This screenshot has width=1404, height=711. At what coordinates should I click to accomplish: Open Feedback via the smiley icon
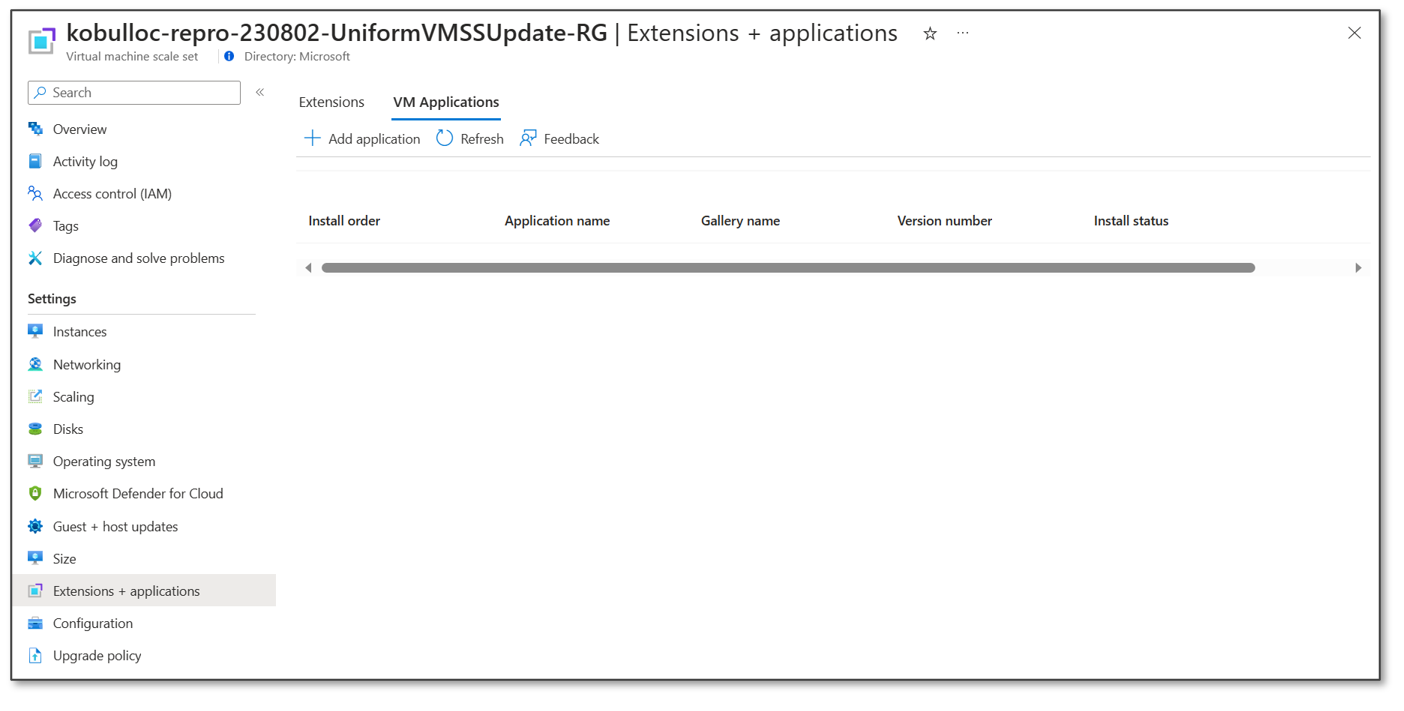tap(527, 138)
